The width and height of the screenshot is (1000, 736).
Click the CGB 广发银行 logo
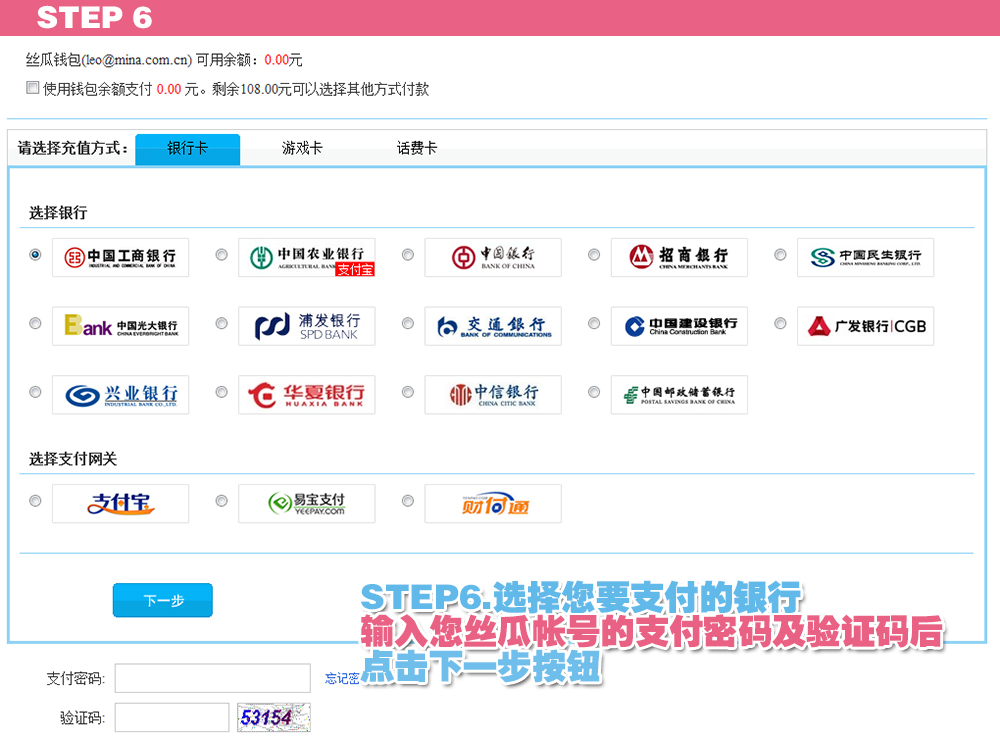point(865,326)
